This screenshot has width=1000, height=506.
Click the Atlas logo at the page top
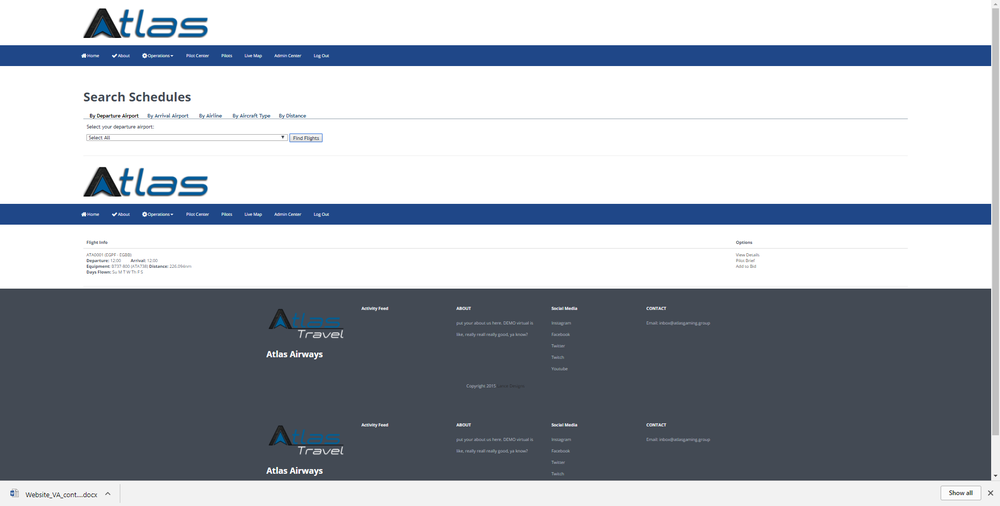point(146,23)
